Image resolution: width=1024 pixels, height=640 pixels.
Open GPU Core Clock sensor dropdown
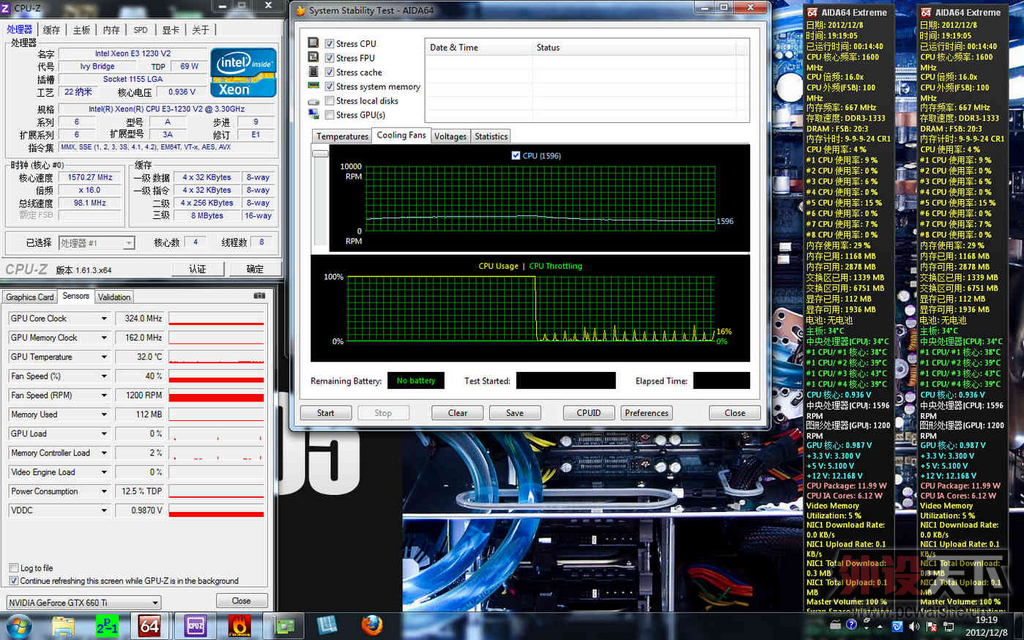pos(104,319)
